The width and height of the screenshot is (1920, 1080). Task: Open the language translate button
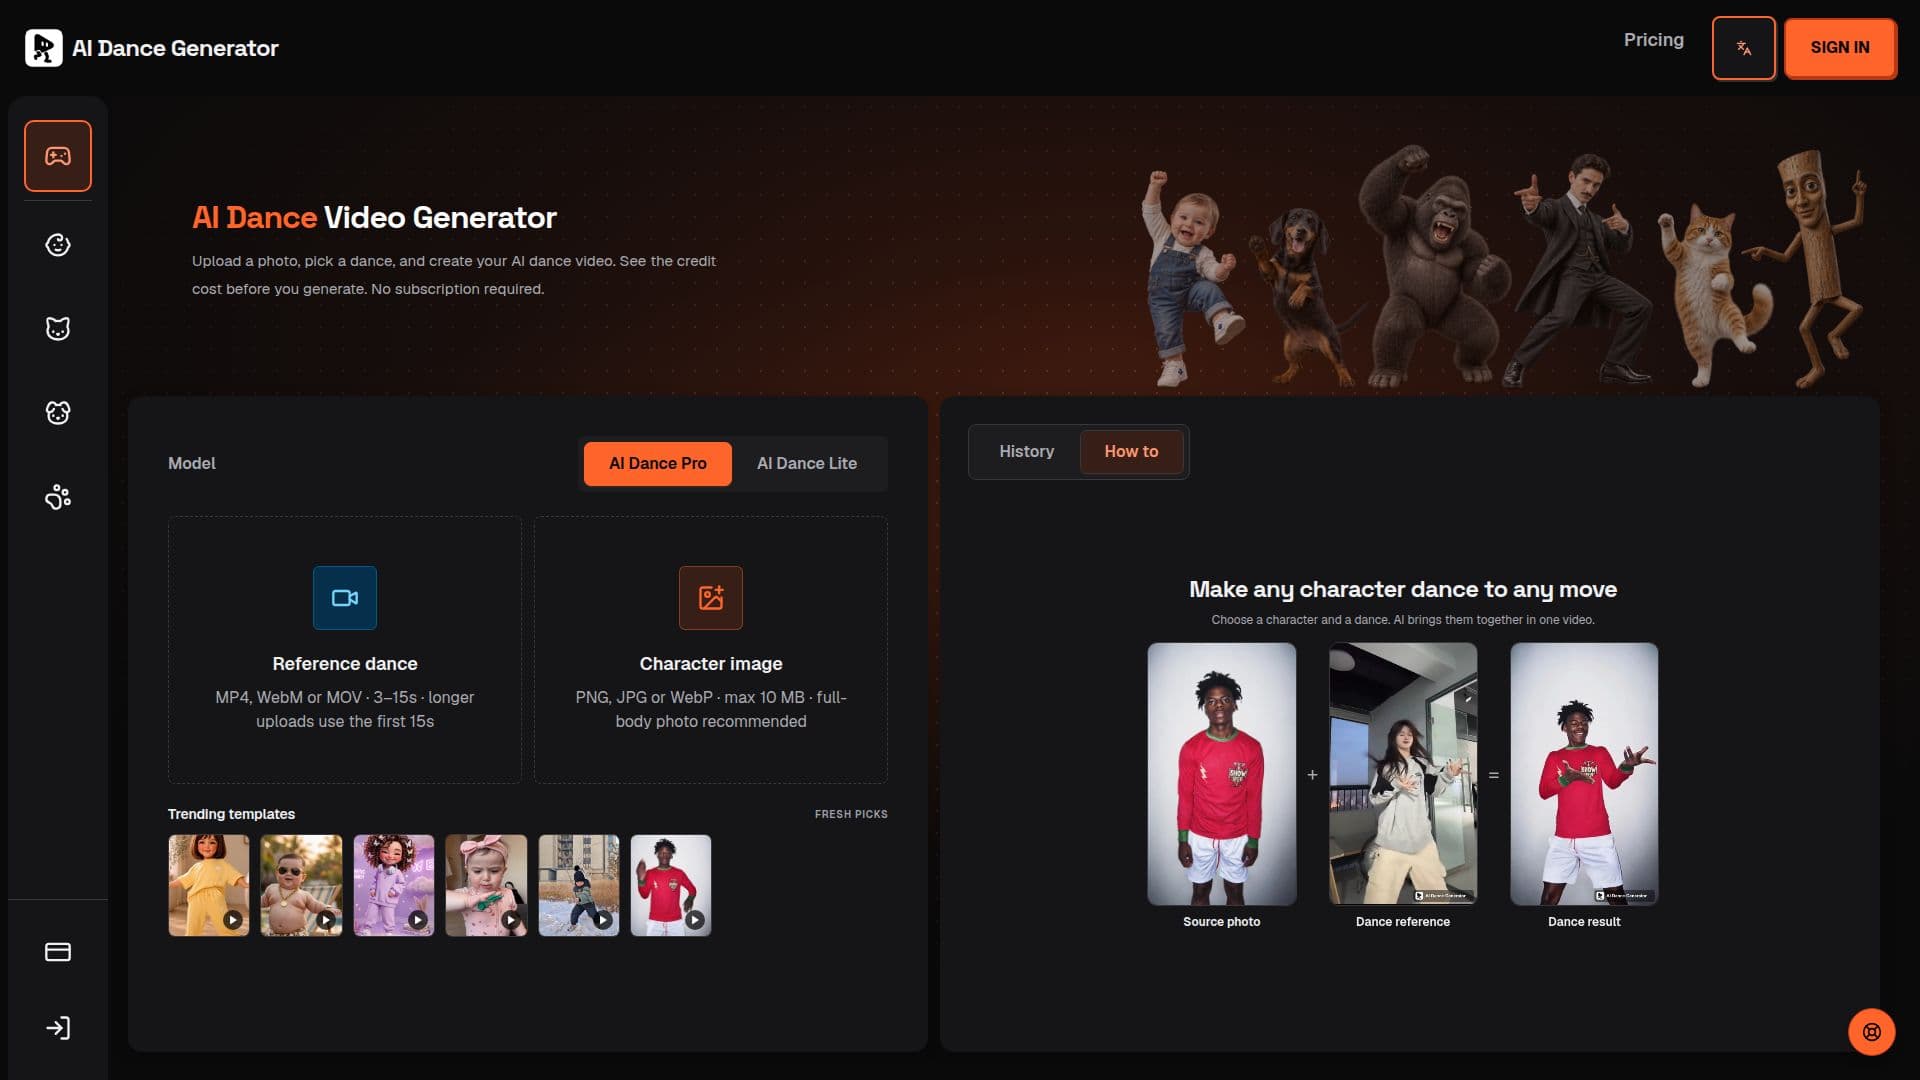click(1743, 48)
